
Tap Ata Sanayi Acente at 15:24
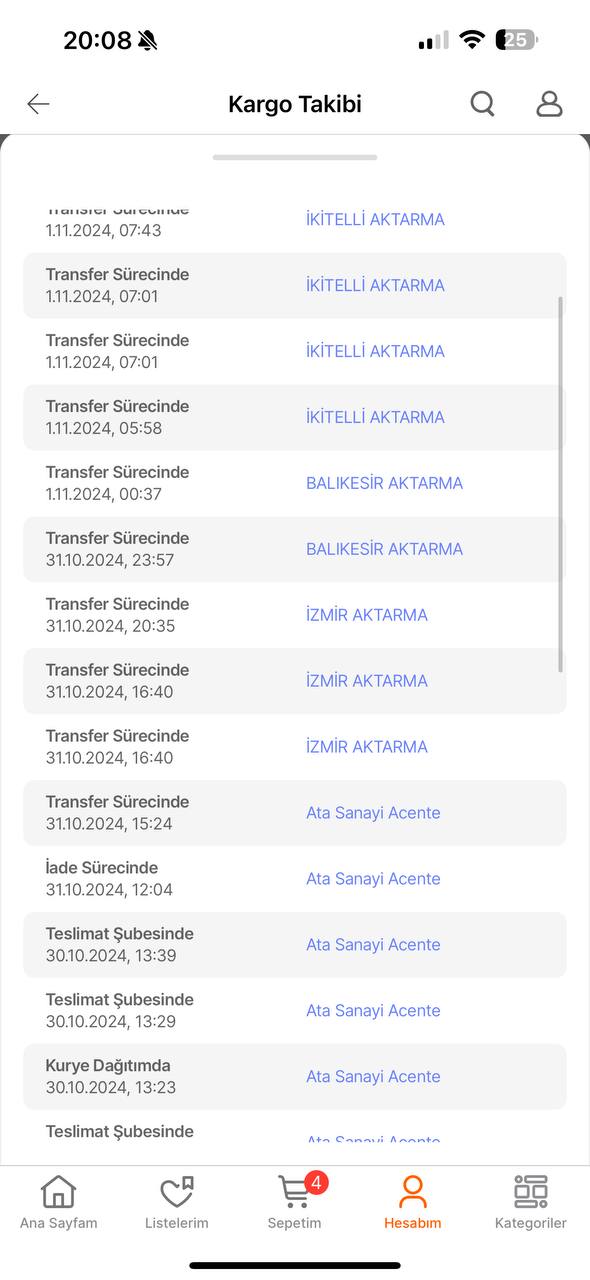[373, 813]
